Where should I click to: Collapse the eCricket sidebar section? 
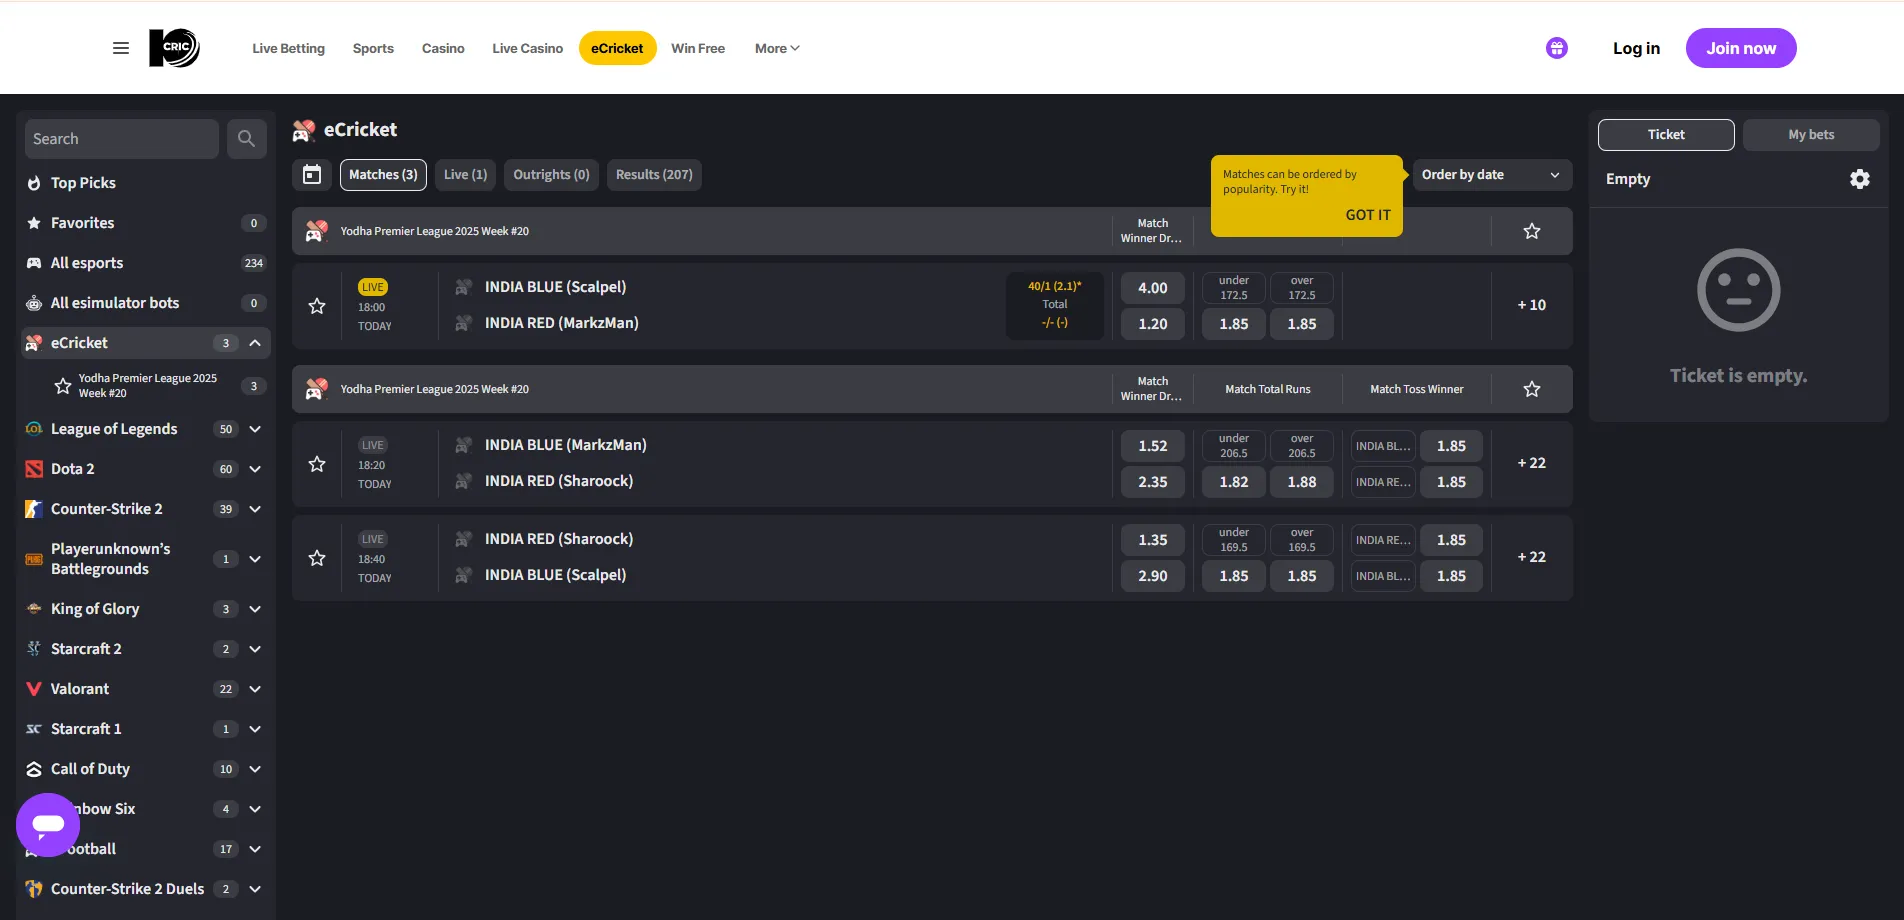[x=255, y=343]
